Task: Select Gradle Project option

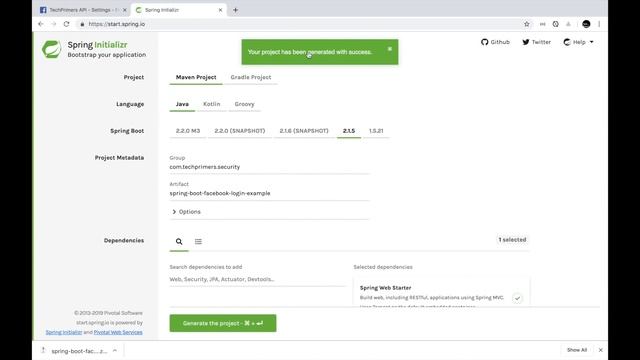Action: (251, 77)
